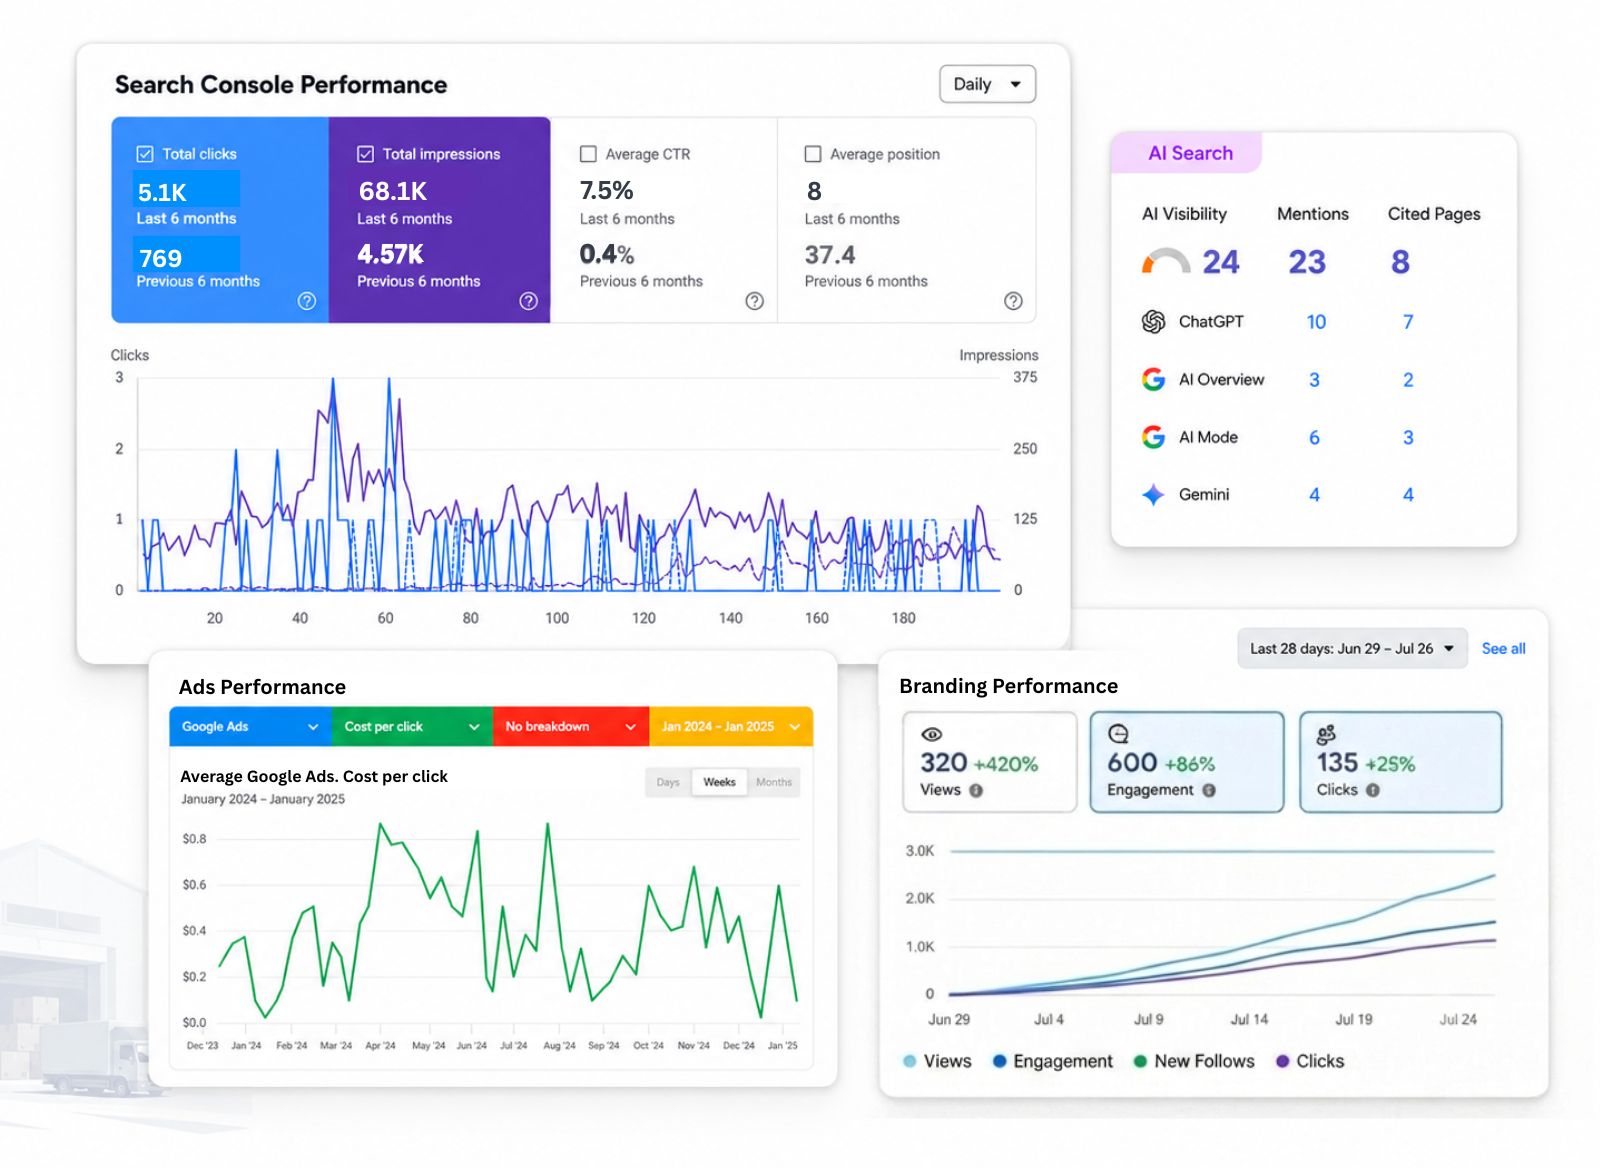Viewport: 1600px width, 1168px height.
Task: Open the Google Ads source dropdown
Action: 250,727
